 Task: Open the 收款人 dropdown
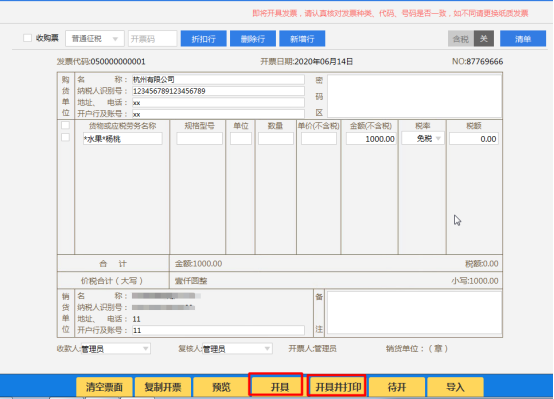tap(116, 349)
